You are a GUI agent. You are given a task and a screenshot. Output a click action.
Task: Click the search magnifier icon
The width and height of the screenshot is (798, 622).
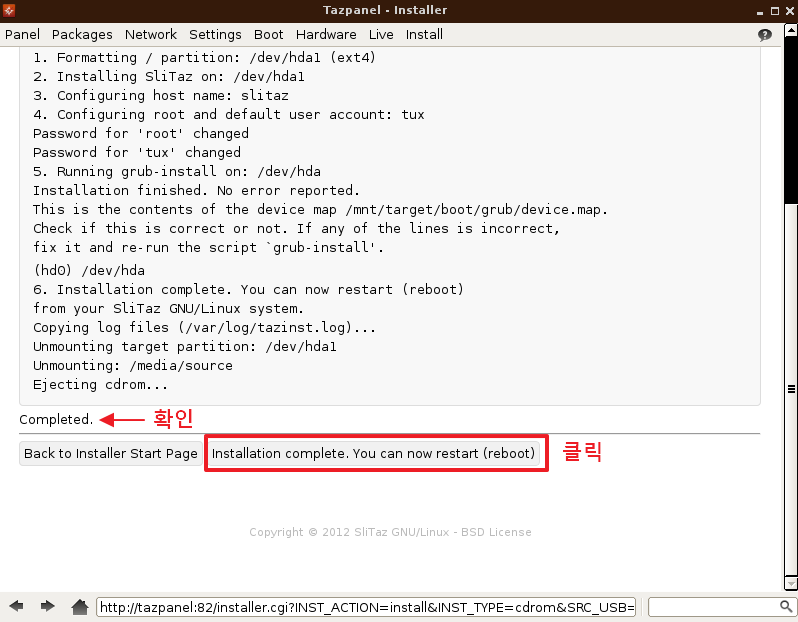(x=786, y=606)
